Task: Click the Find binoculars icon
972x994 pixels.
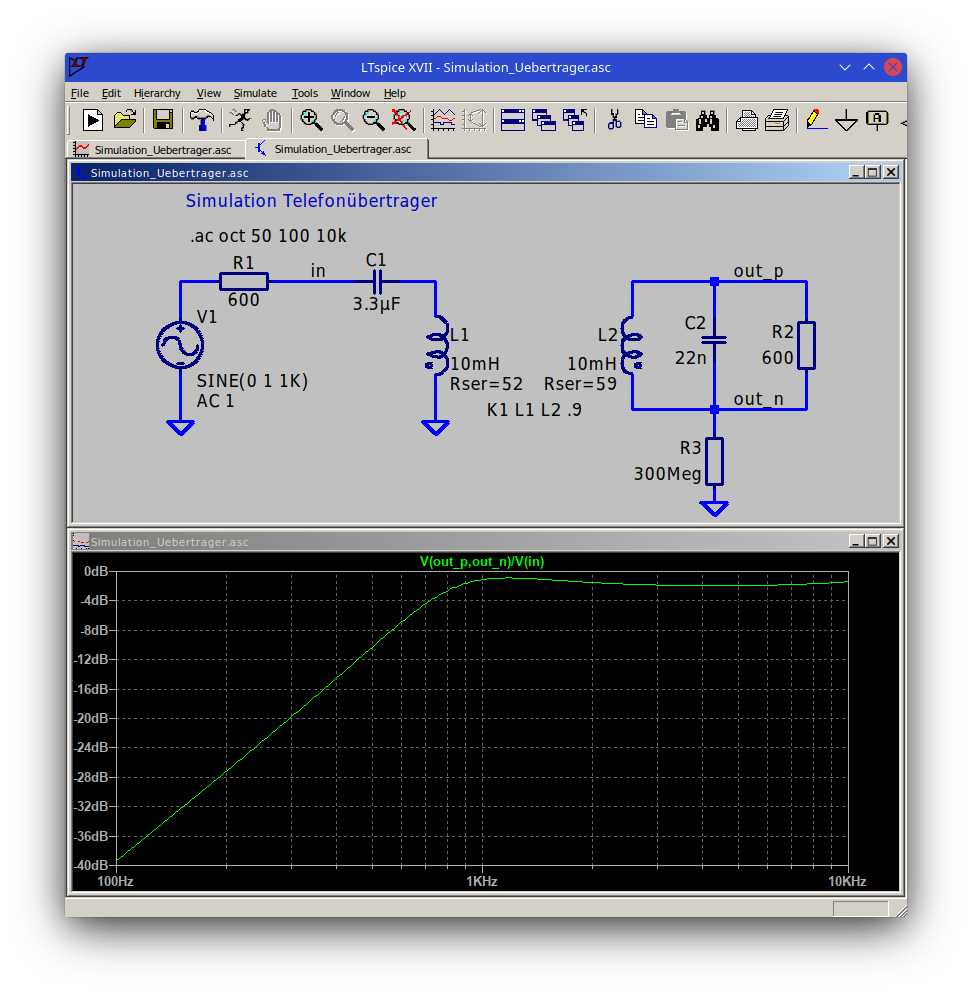Action: pyautogui.click(x=707, y=120)
